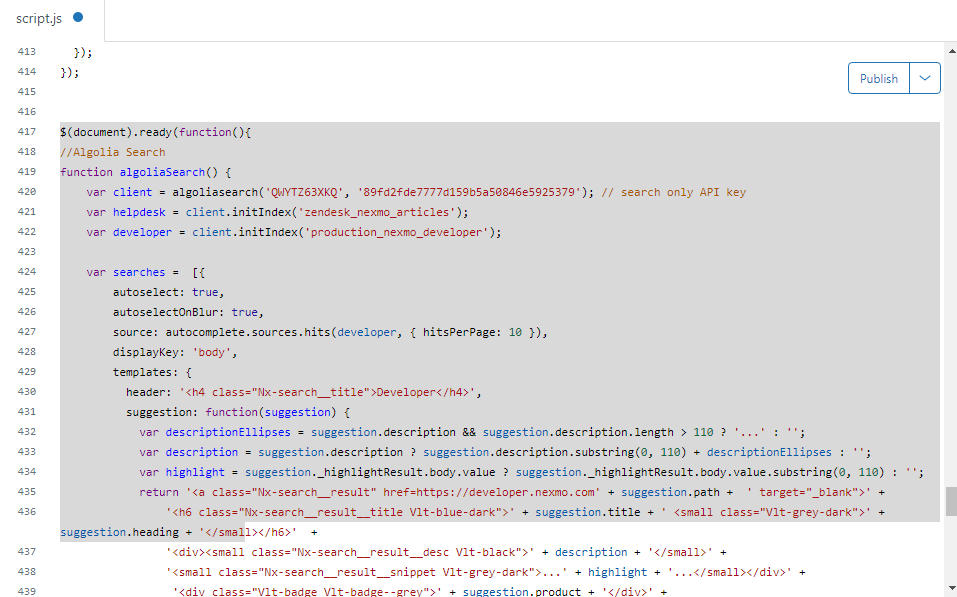
Task: Click the 'templates: {' line
Action: click(x=152, y=372)
